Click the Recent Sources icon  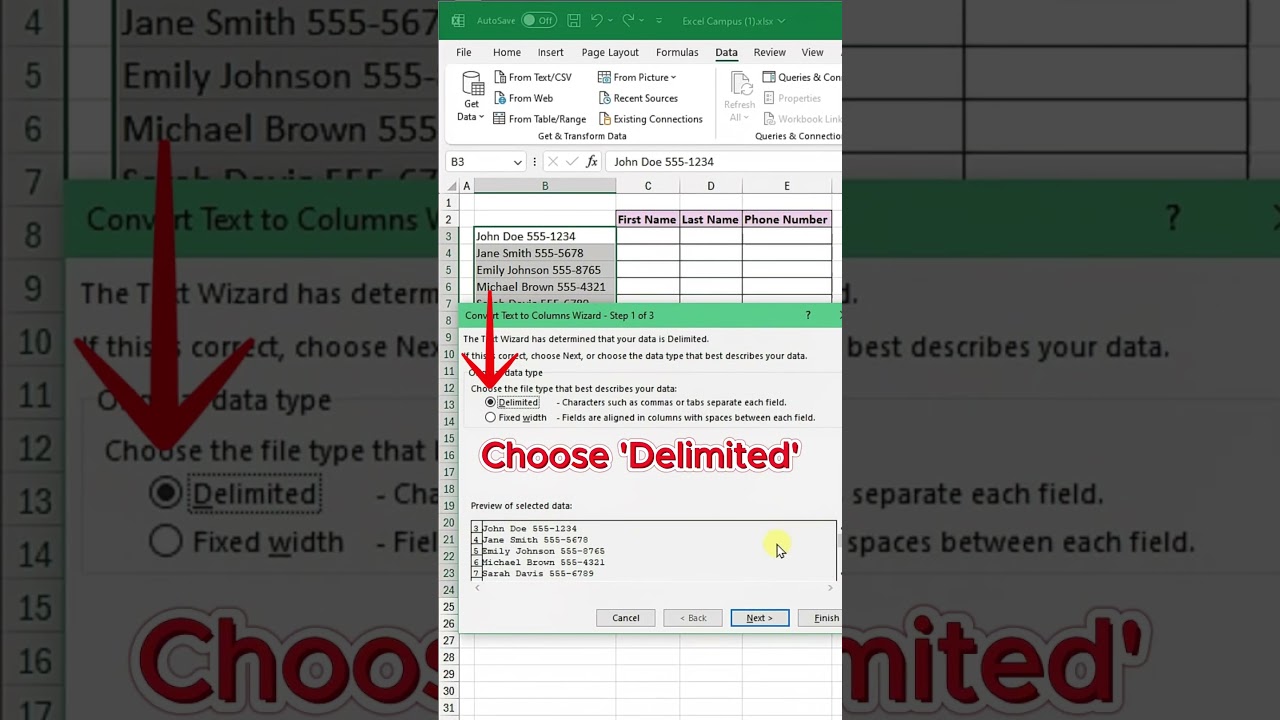[605, 98]
